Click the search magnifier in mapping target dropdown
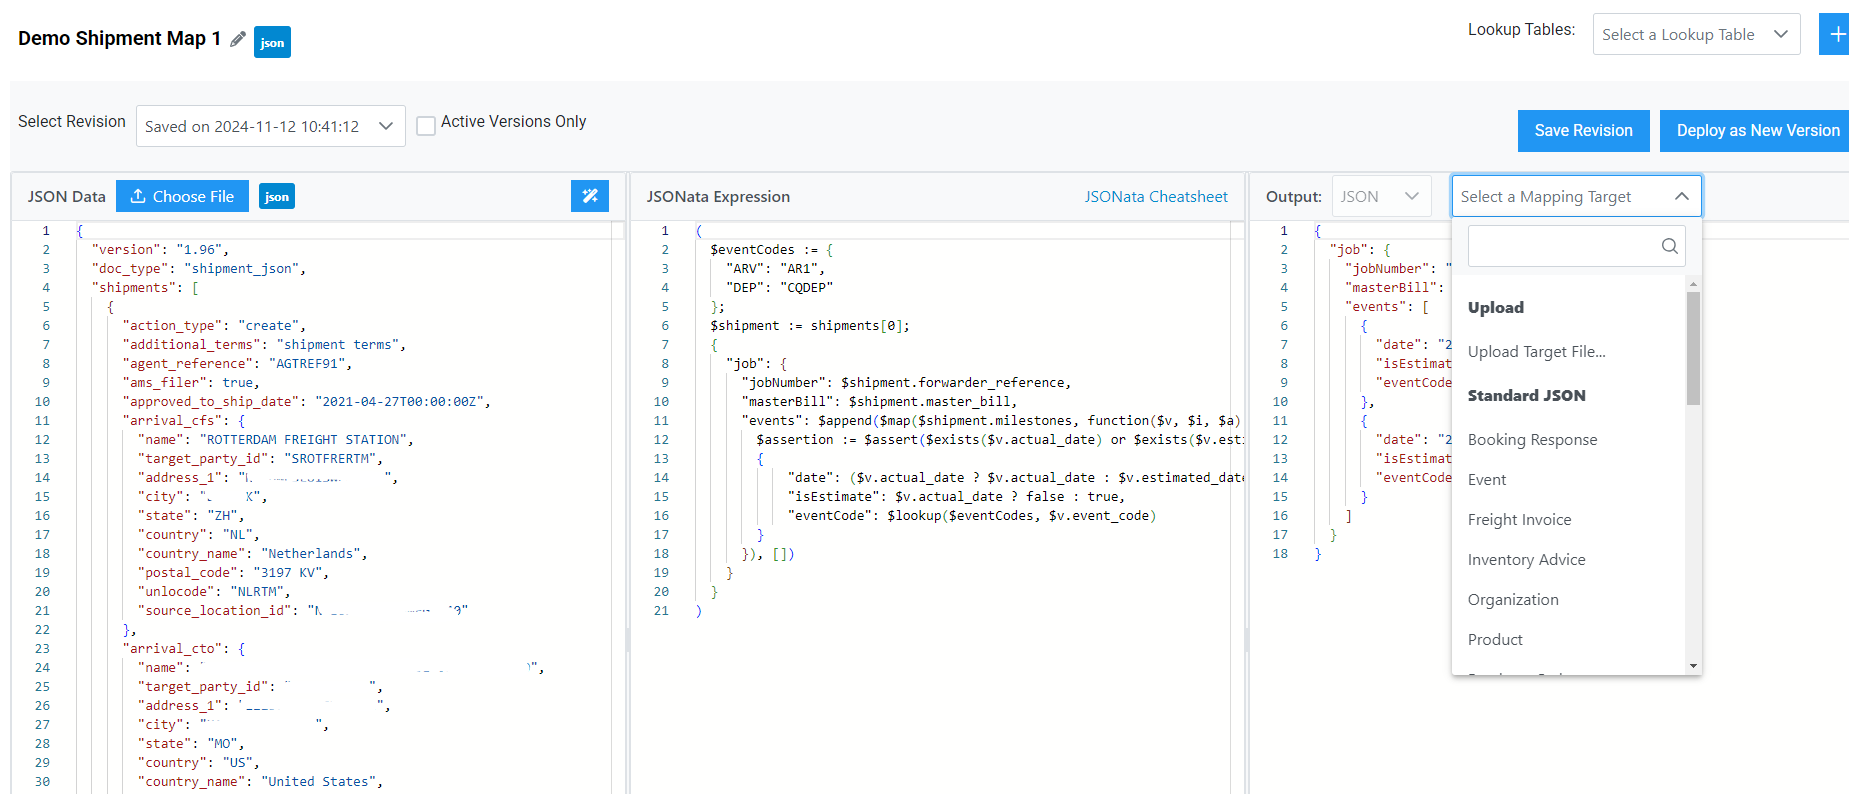Screen dimensions: 1849x794 click(1669, 246)
